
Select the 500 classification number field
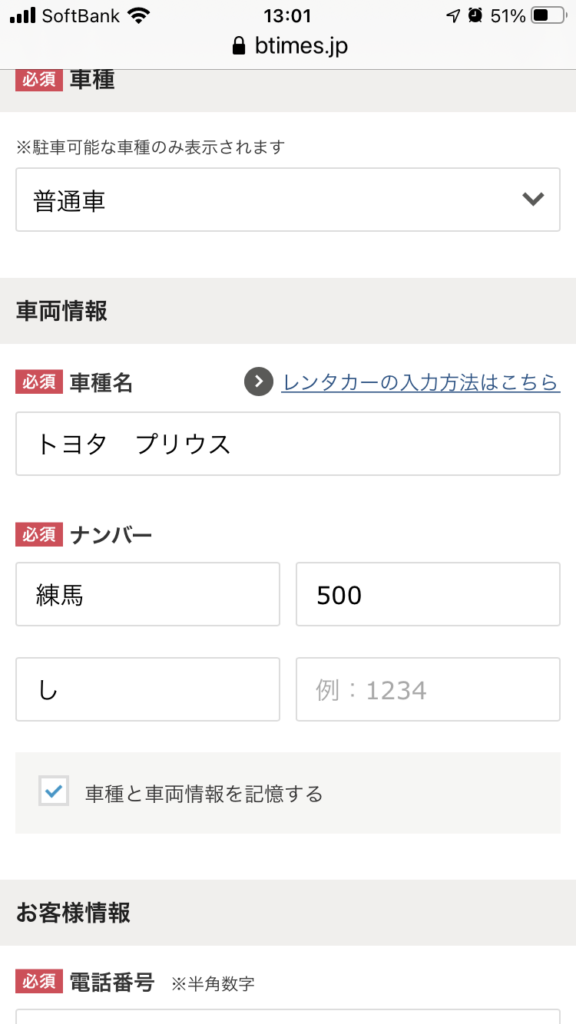pos(428,594)
